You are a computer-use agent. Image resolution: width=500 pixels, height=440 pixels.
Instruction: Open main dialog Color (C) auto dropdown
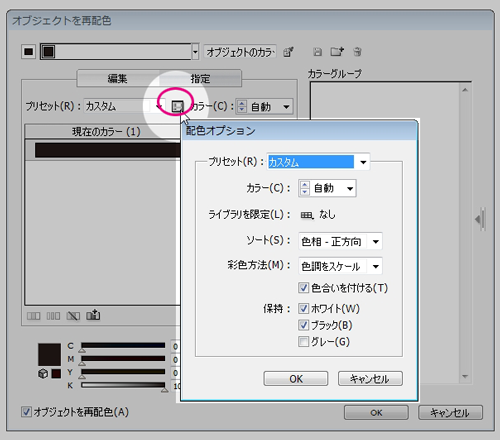point(286,107)
